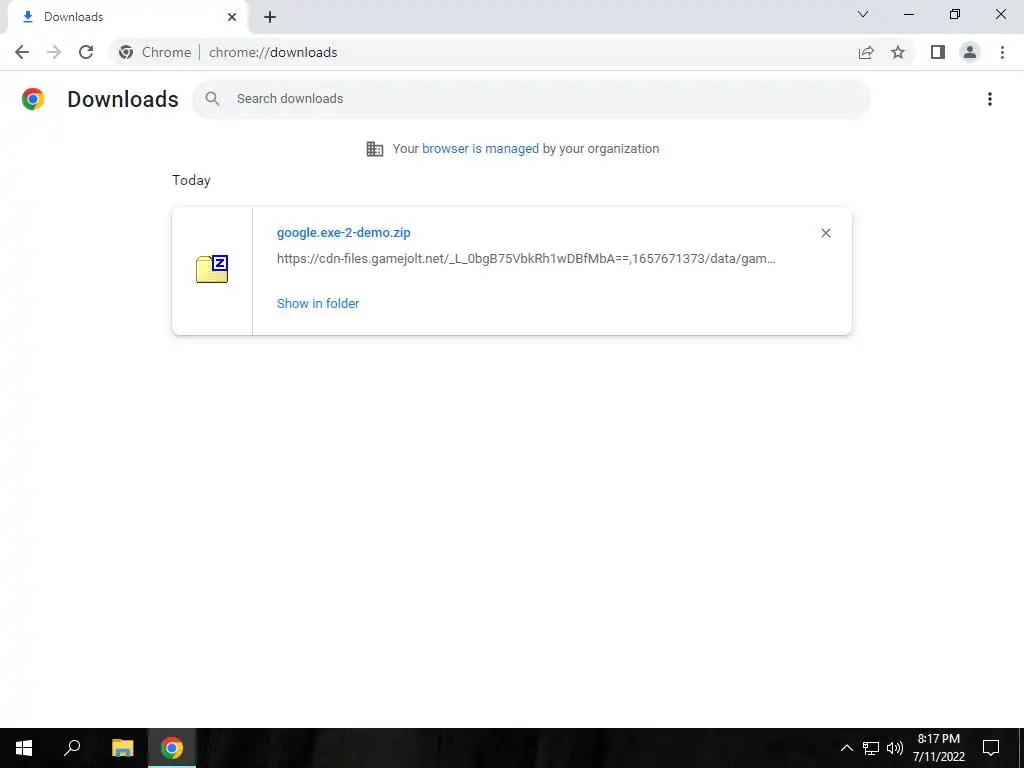Click the Downloads page title
The image size is (1024, 768).
(123, 99)
